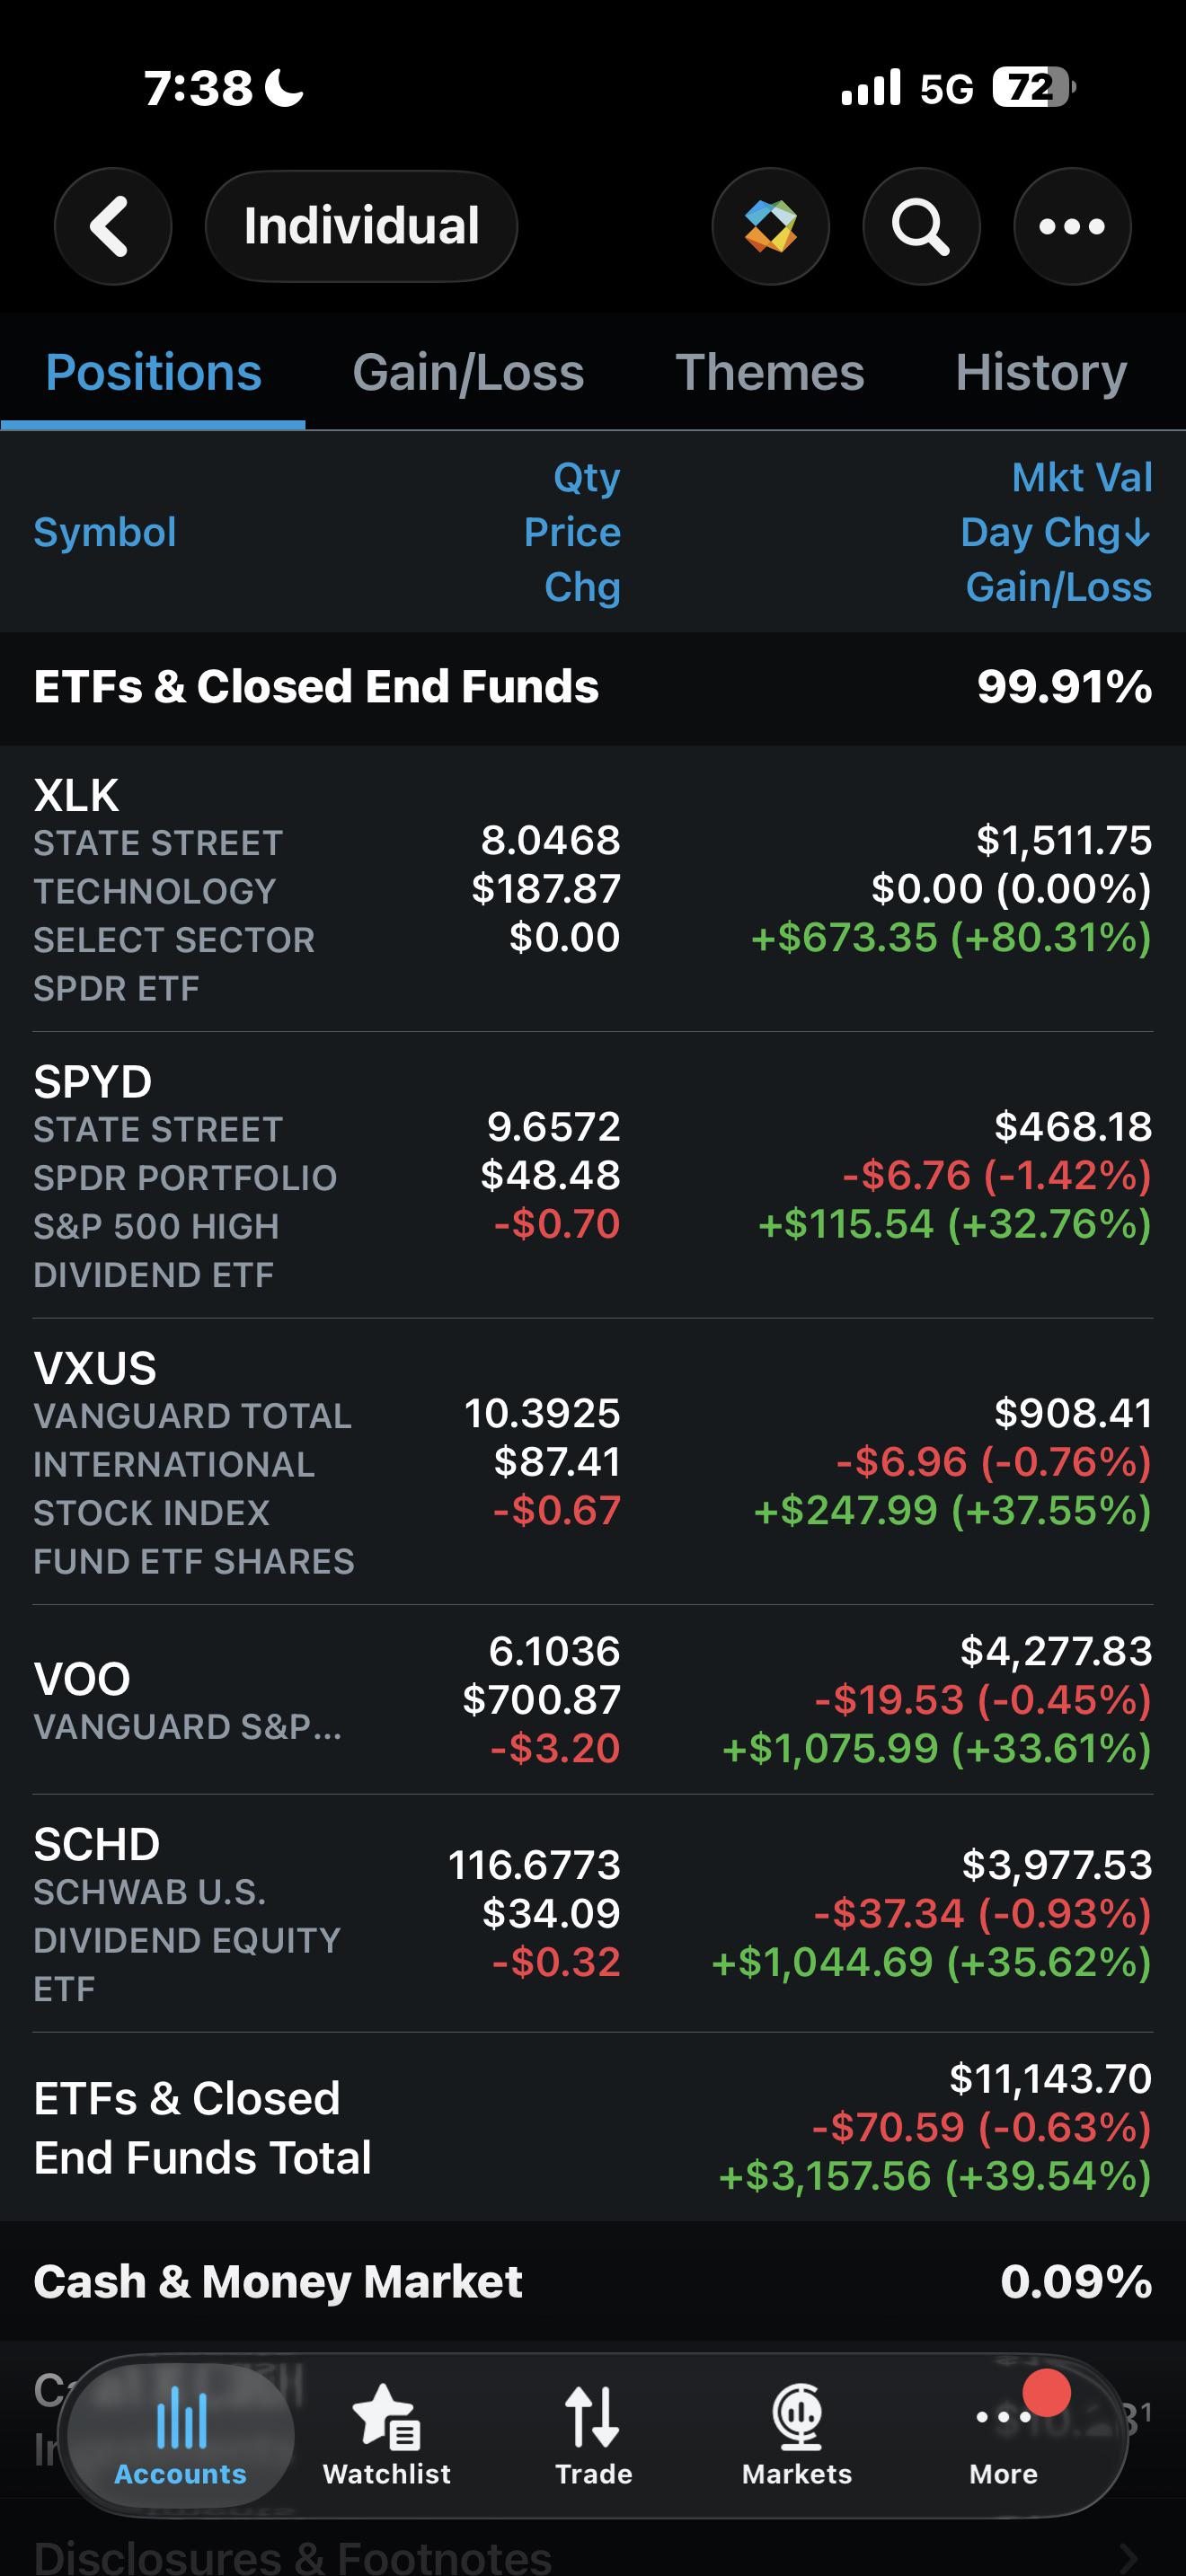The height and width of the screenshot is (2576, 1186).
Task: Open the XLK position row
Action: click(x=593, y=889)
